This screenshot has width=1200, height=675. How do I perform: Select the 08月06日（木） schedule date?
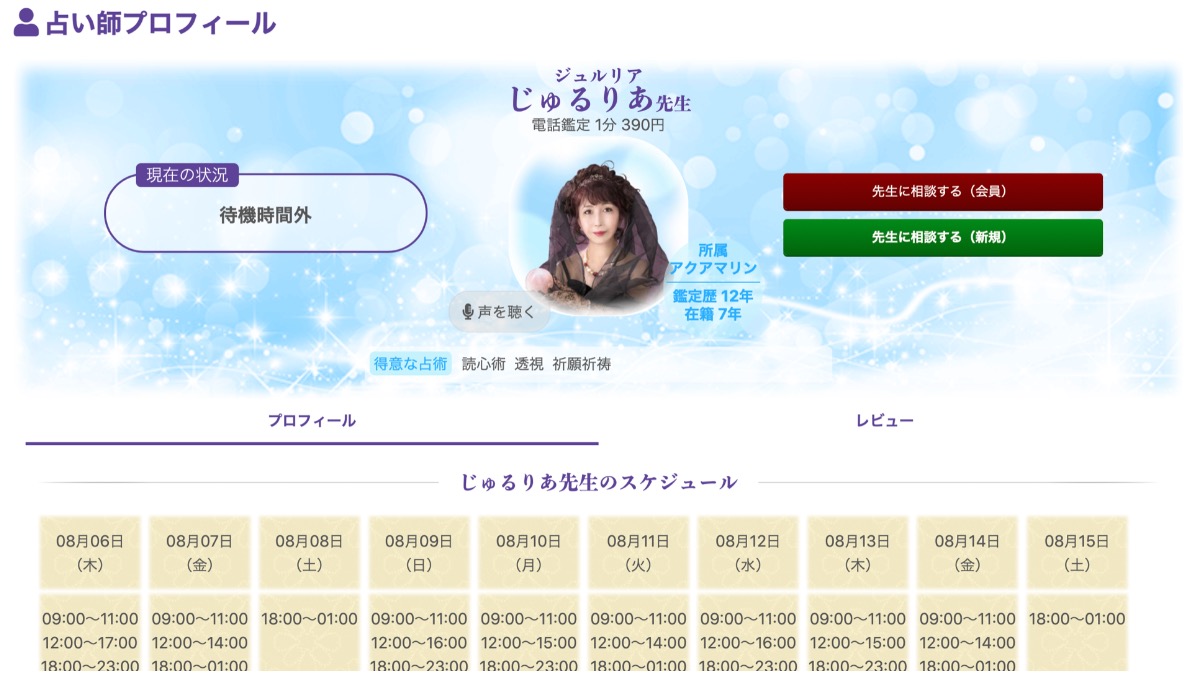tap(90, 552)
